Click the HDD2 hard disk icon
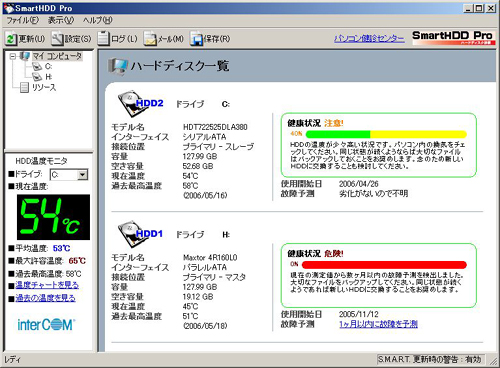Image resolution: width=500 pixels, height=368 pixels. coord(128,103)
